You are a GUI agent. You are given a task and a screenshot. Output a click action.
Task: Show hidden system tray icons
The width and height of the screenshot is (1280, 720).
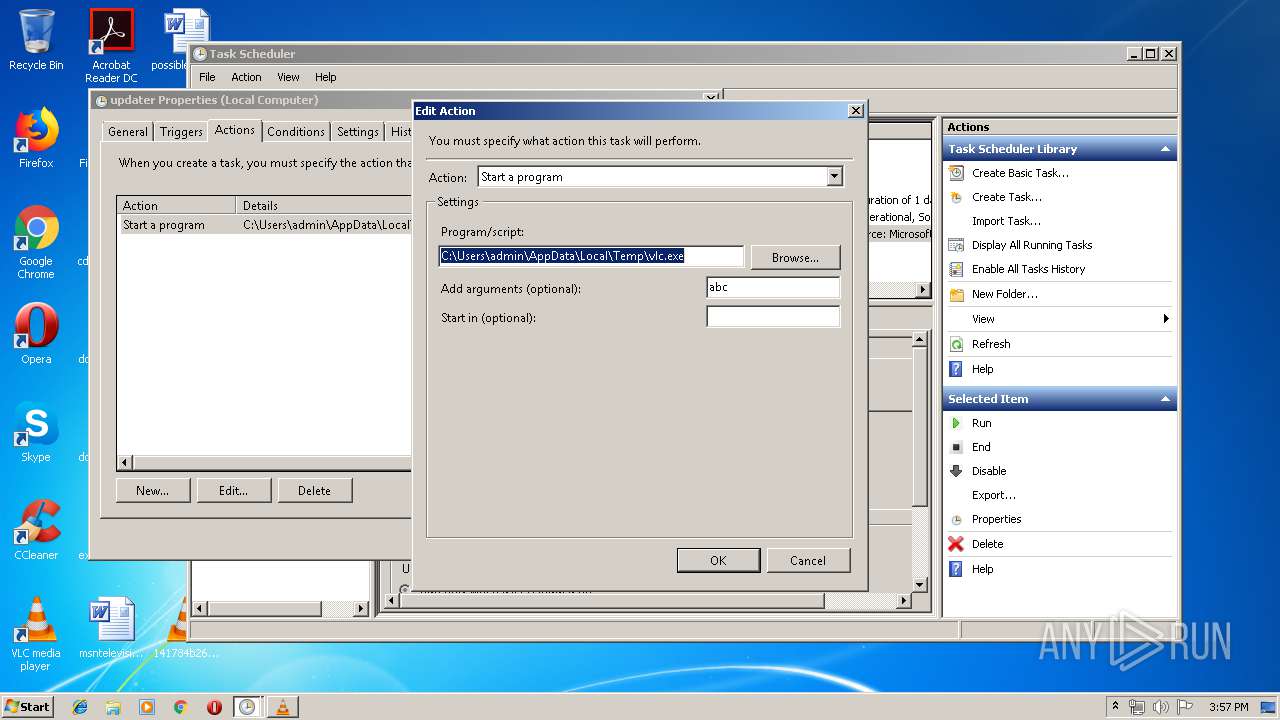pyautogui.click(x=1116, y=707)
